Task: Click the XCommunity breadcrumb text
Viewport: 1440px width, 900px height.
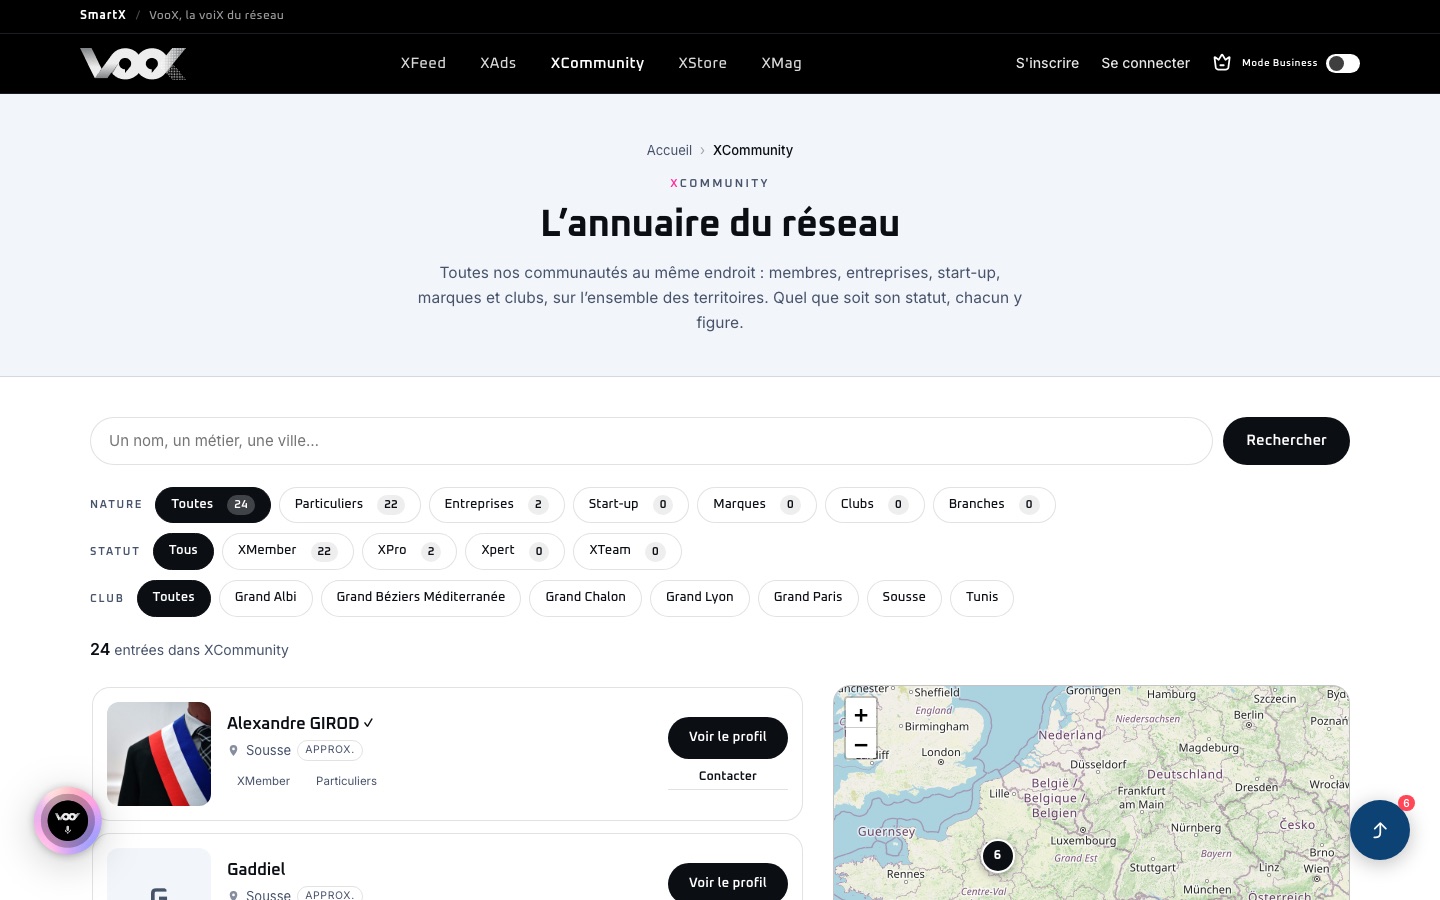Action: click(x=753, y=150)
